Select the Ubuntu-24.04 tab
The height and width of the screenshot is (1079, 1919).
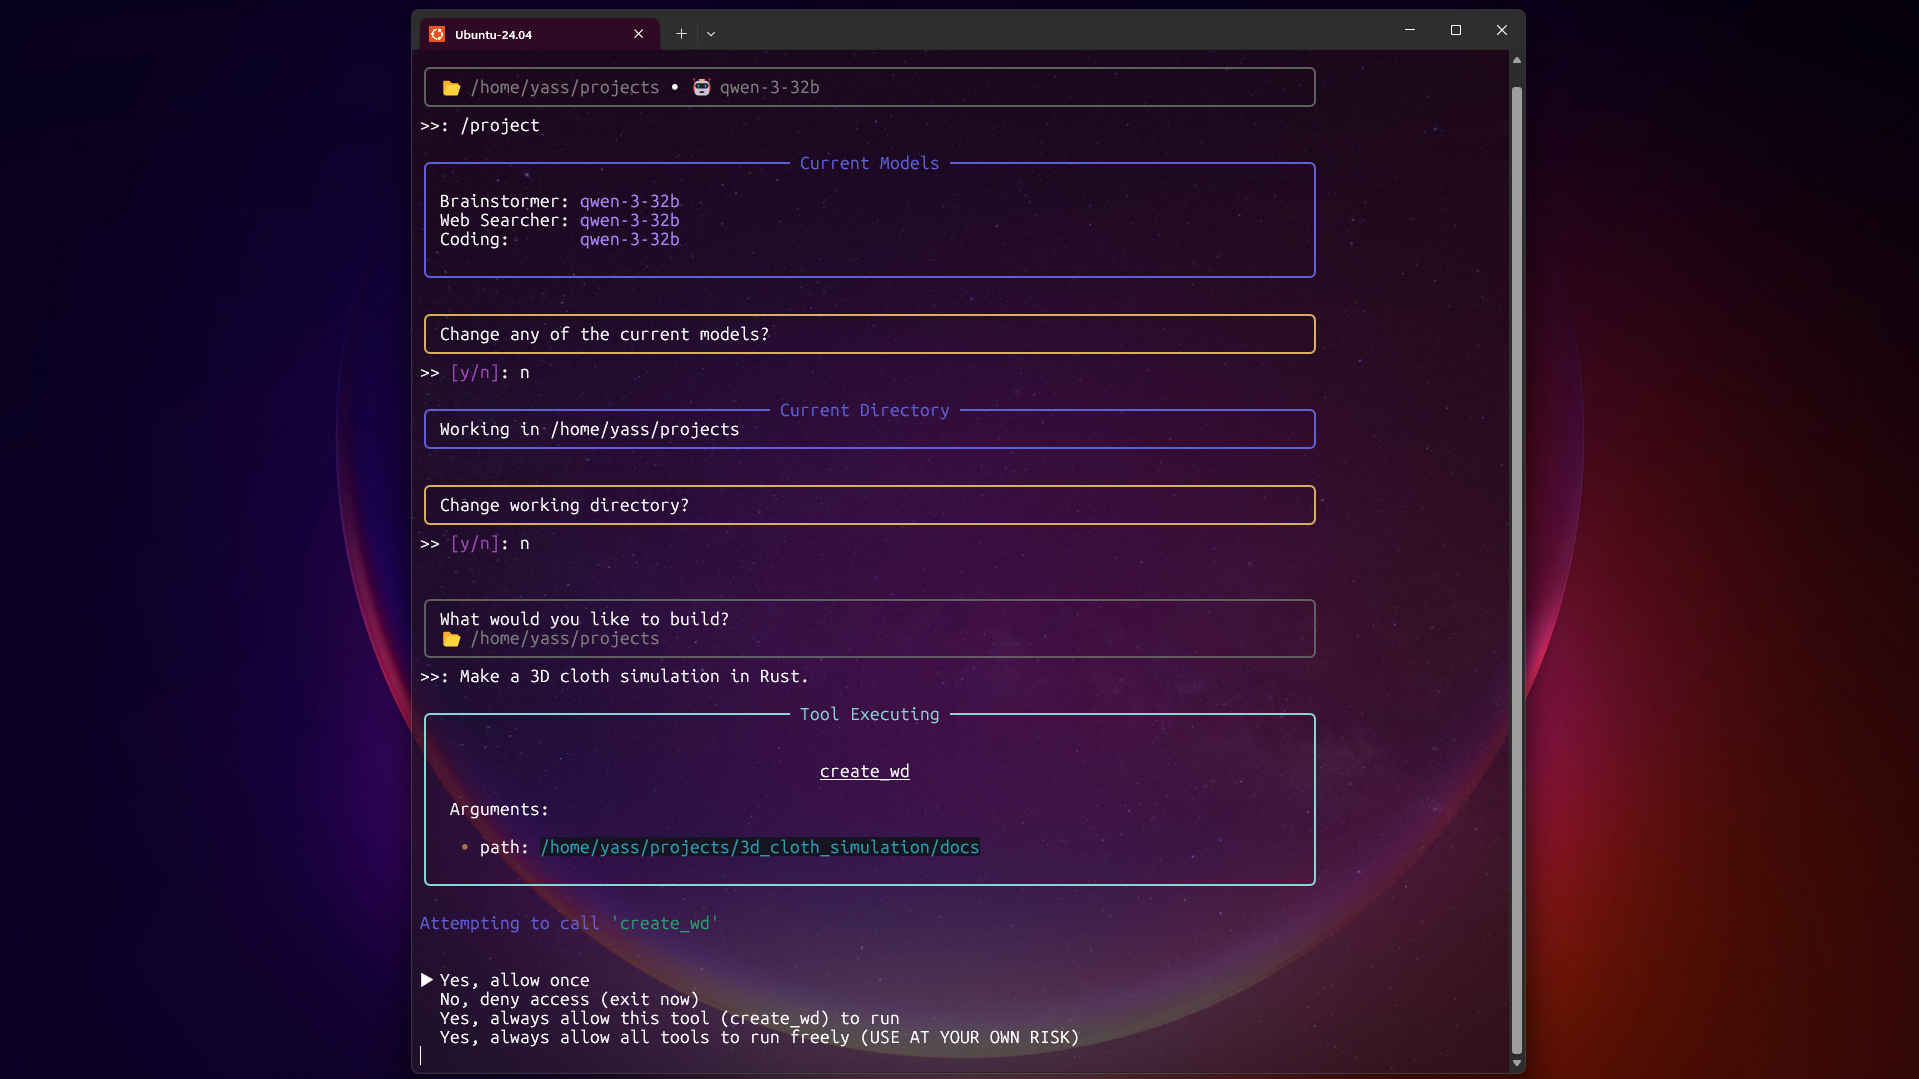[x=539, y=34]
